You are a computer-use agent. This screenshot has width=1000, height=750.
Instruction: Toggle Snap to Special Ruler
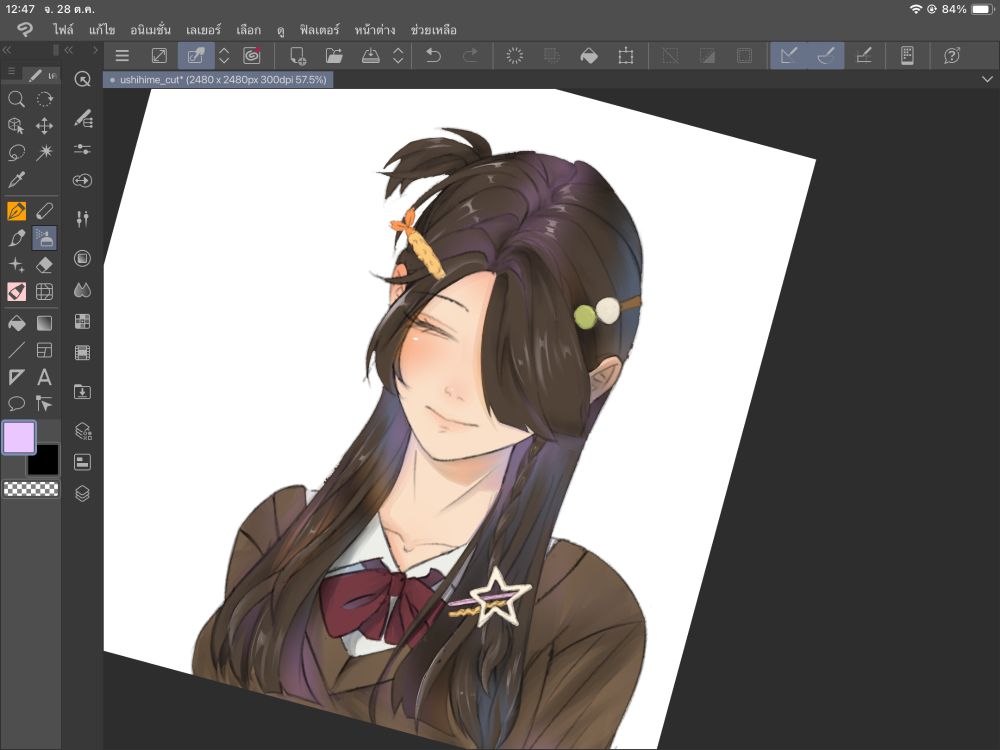pos(826,55)
